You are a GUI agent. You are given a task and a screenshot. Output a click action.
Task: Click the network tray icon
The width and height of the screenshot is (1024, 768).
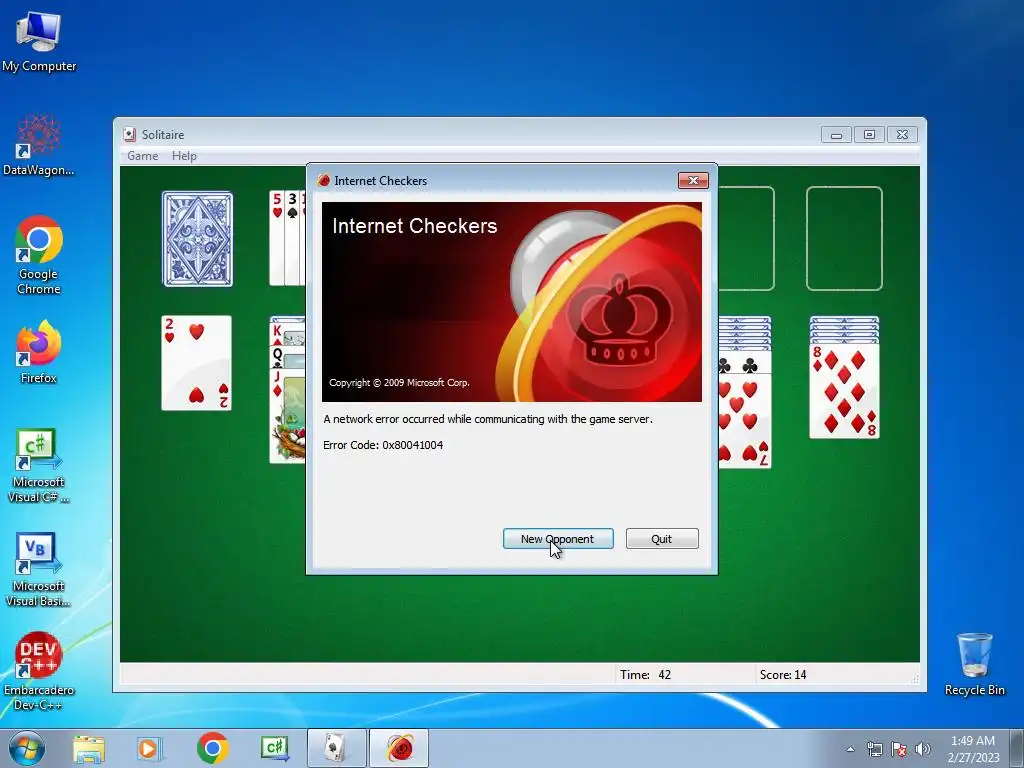(x=874, y=749)
